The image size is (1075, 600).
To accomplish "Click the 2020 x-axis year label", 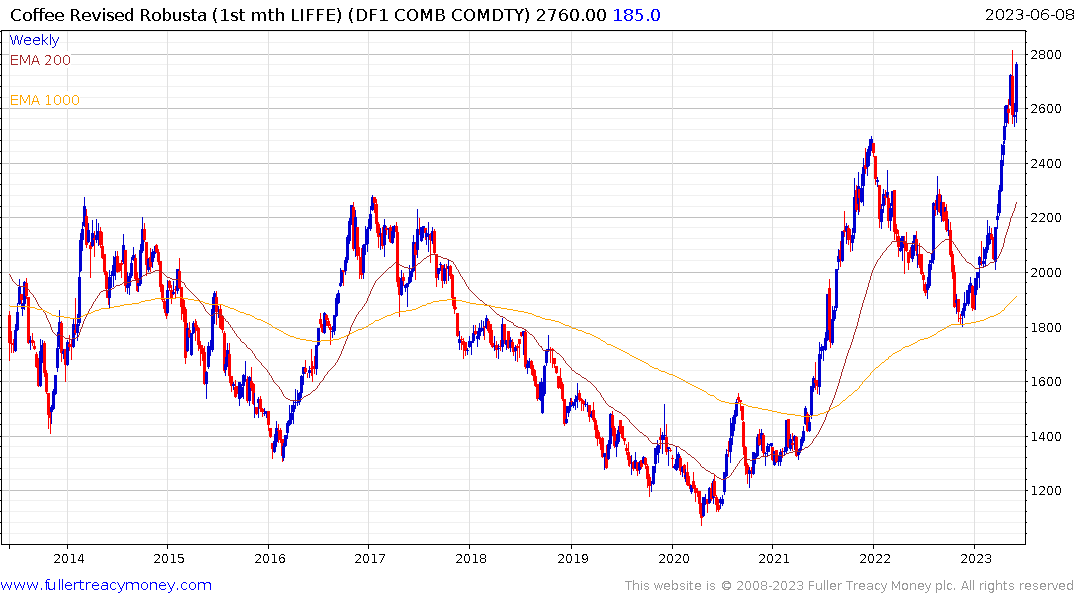I will click(x=673, y=558).
